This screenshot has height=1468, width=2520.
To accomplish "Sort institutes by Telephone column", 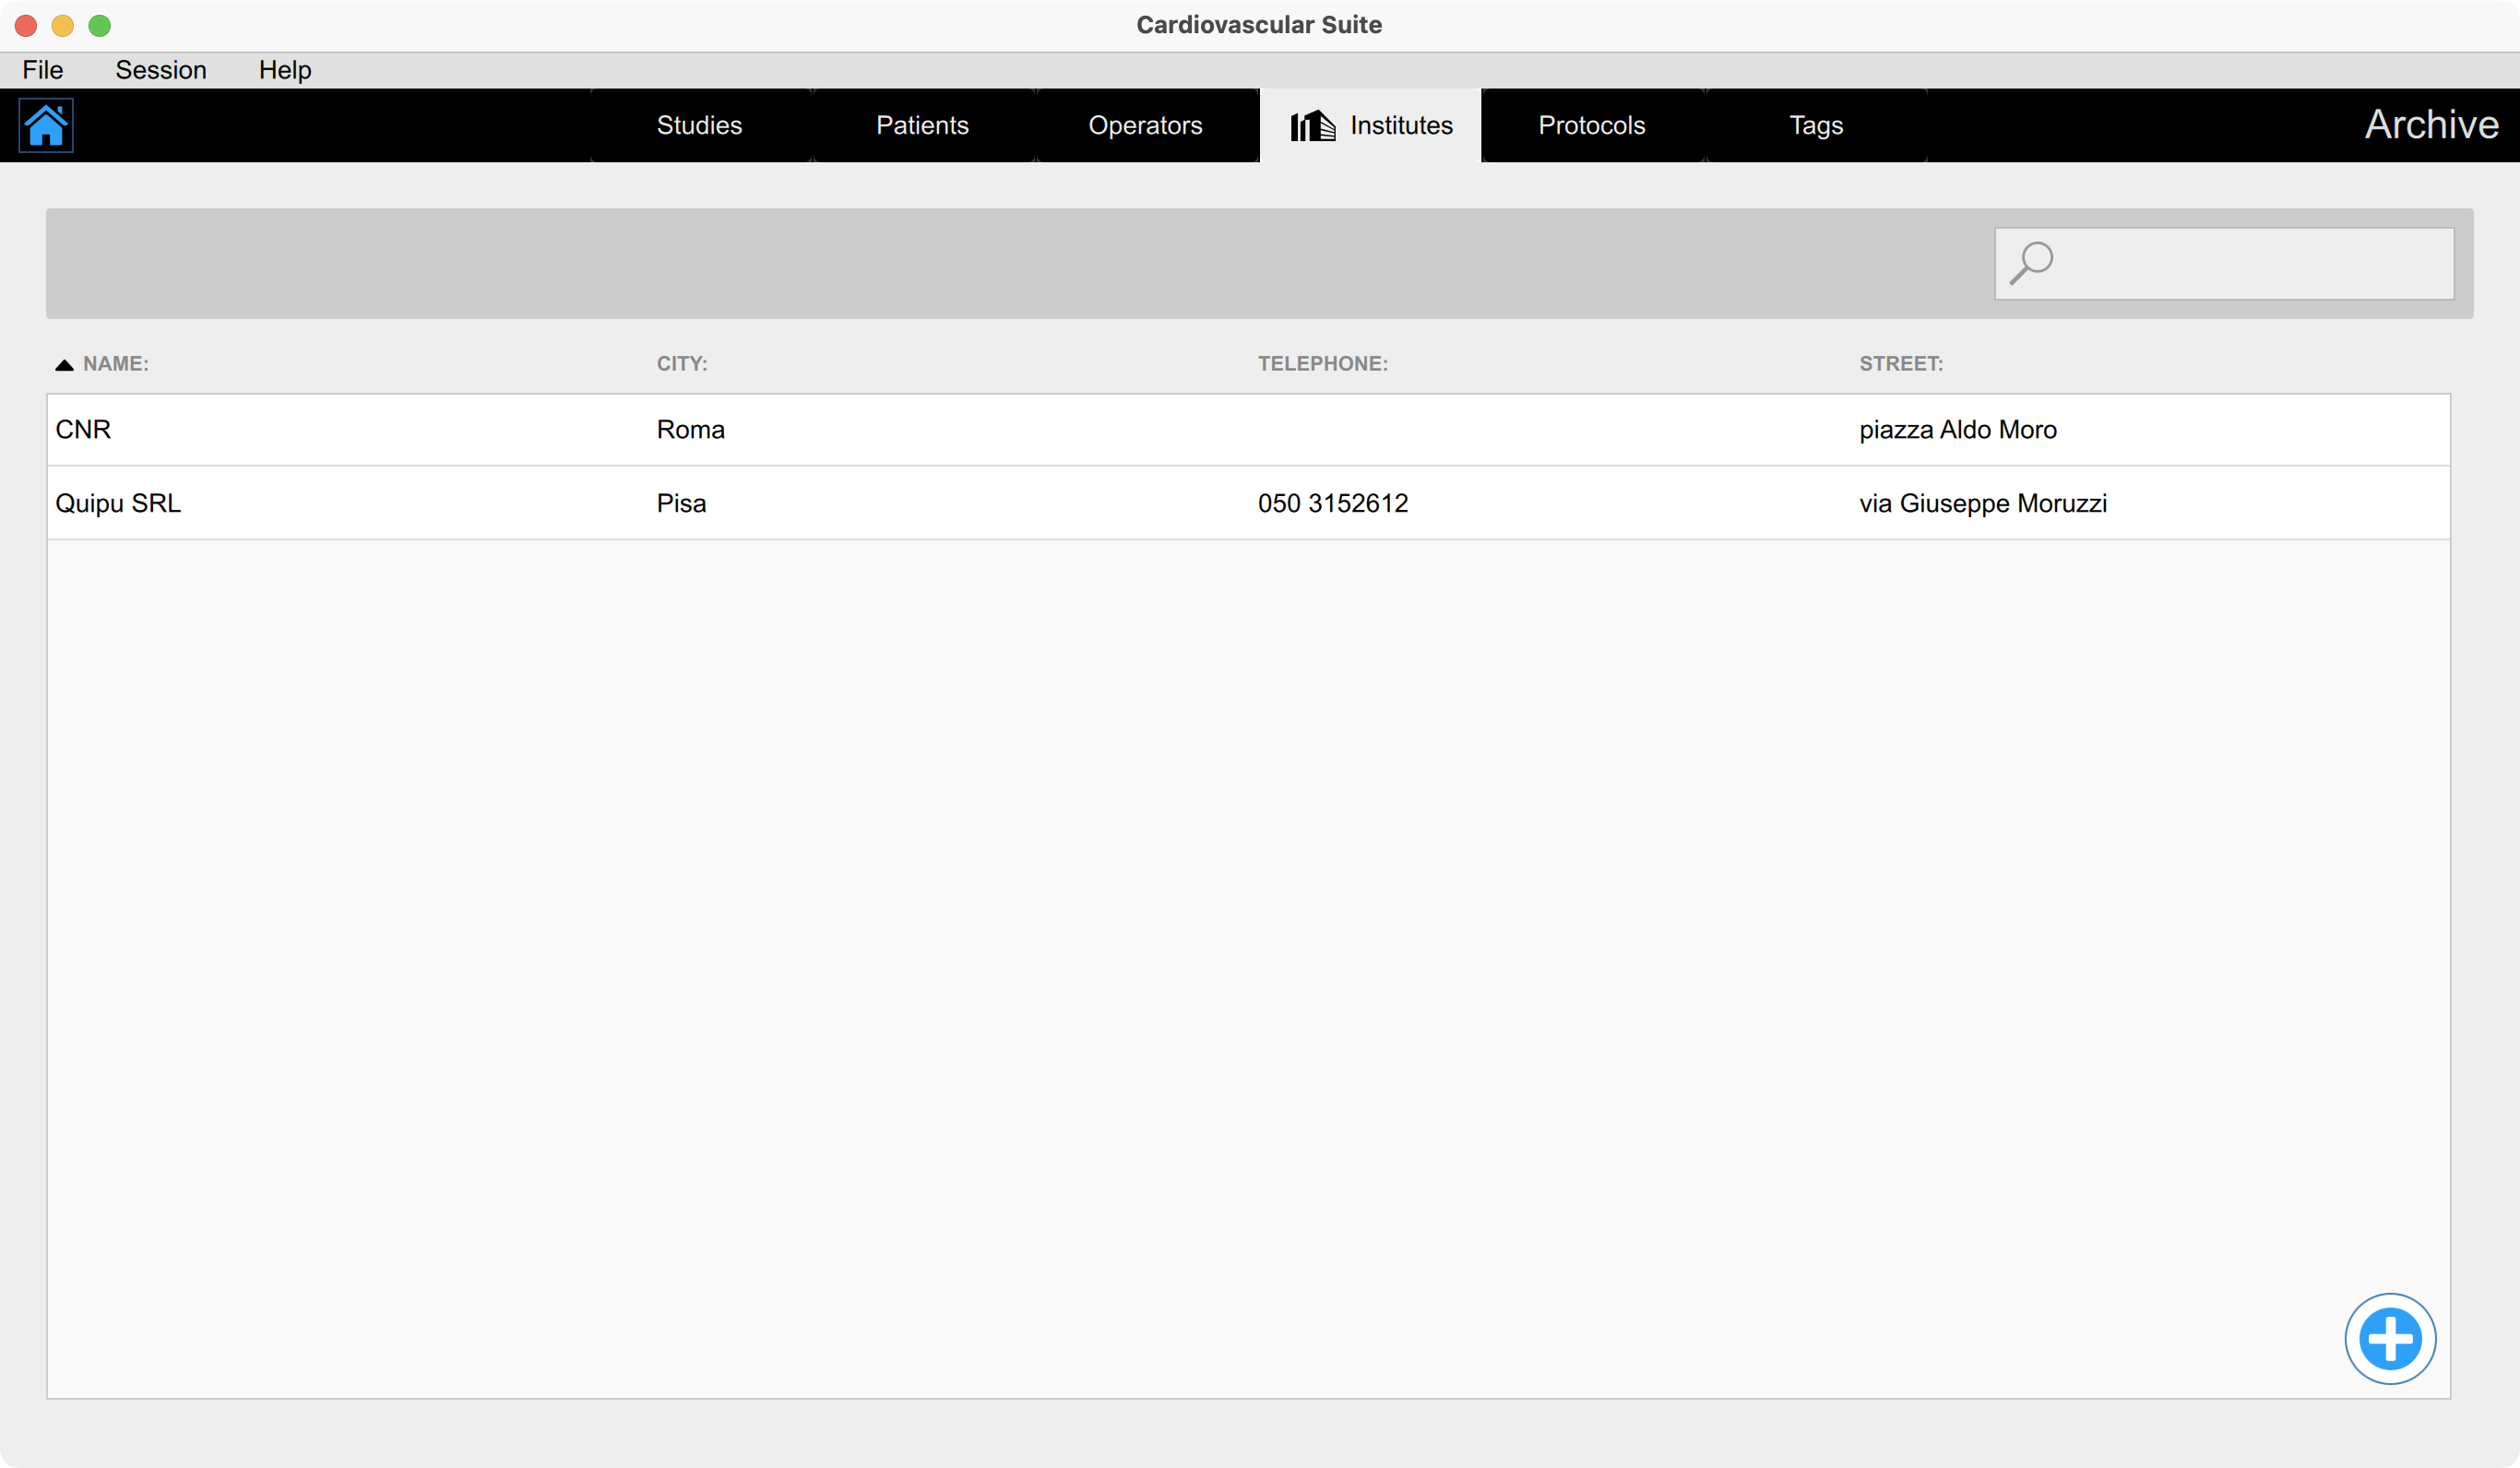I will point(1322,364).
